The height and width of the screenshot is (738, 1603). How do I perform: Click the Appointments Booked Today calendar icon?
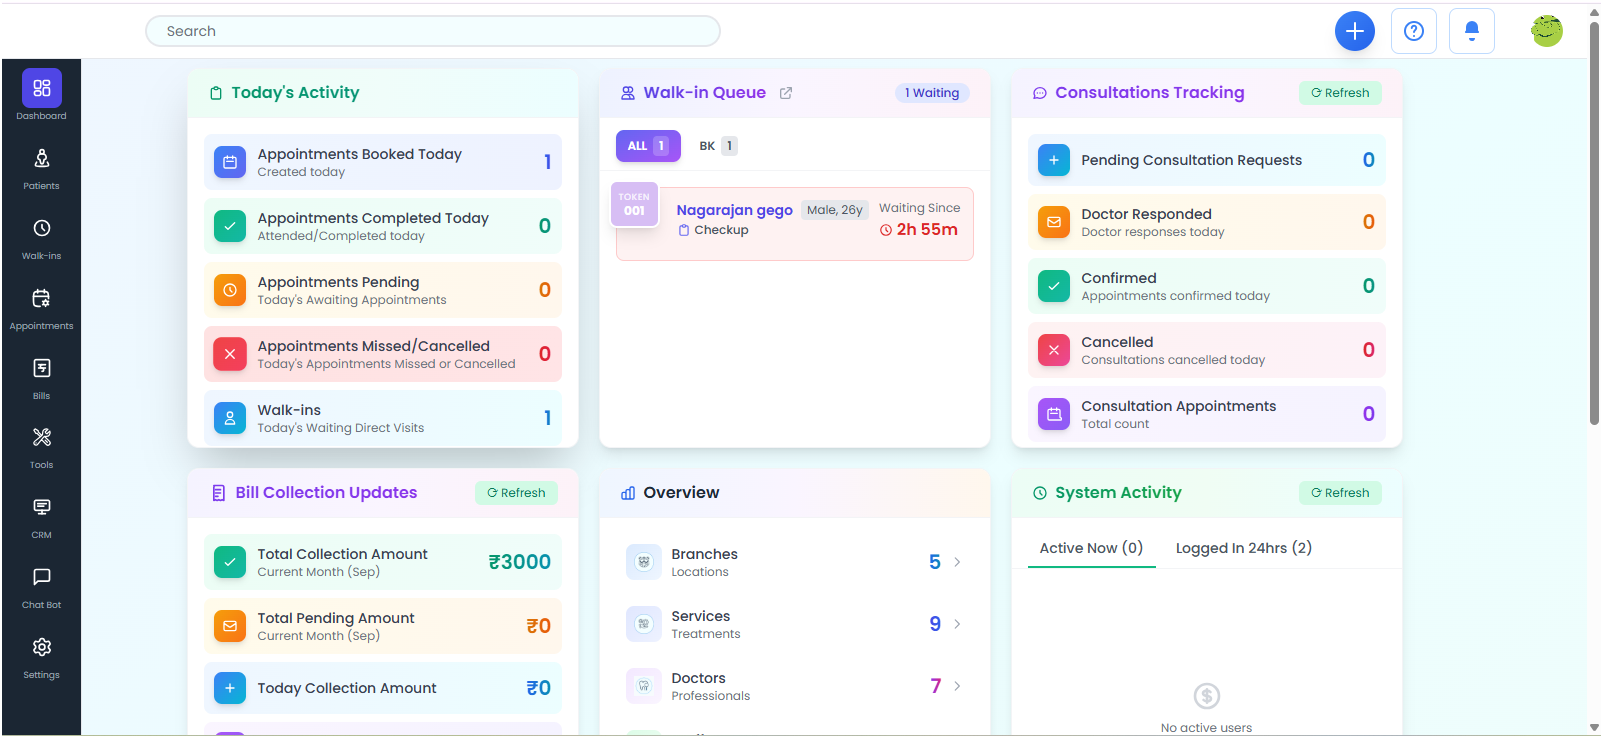230,162
